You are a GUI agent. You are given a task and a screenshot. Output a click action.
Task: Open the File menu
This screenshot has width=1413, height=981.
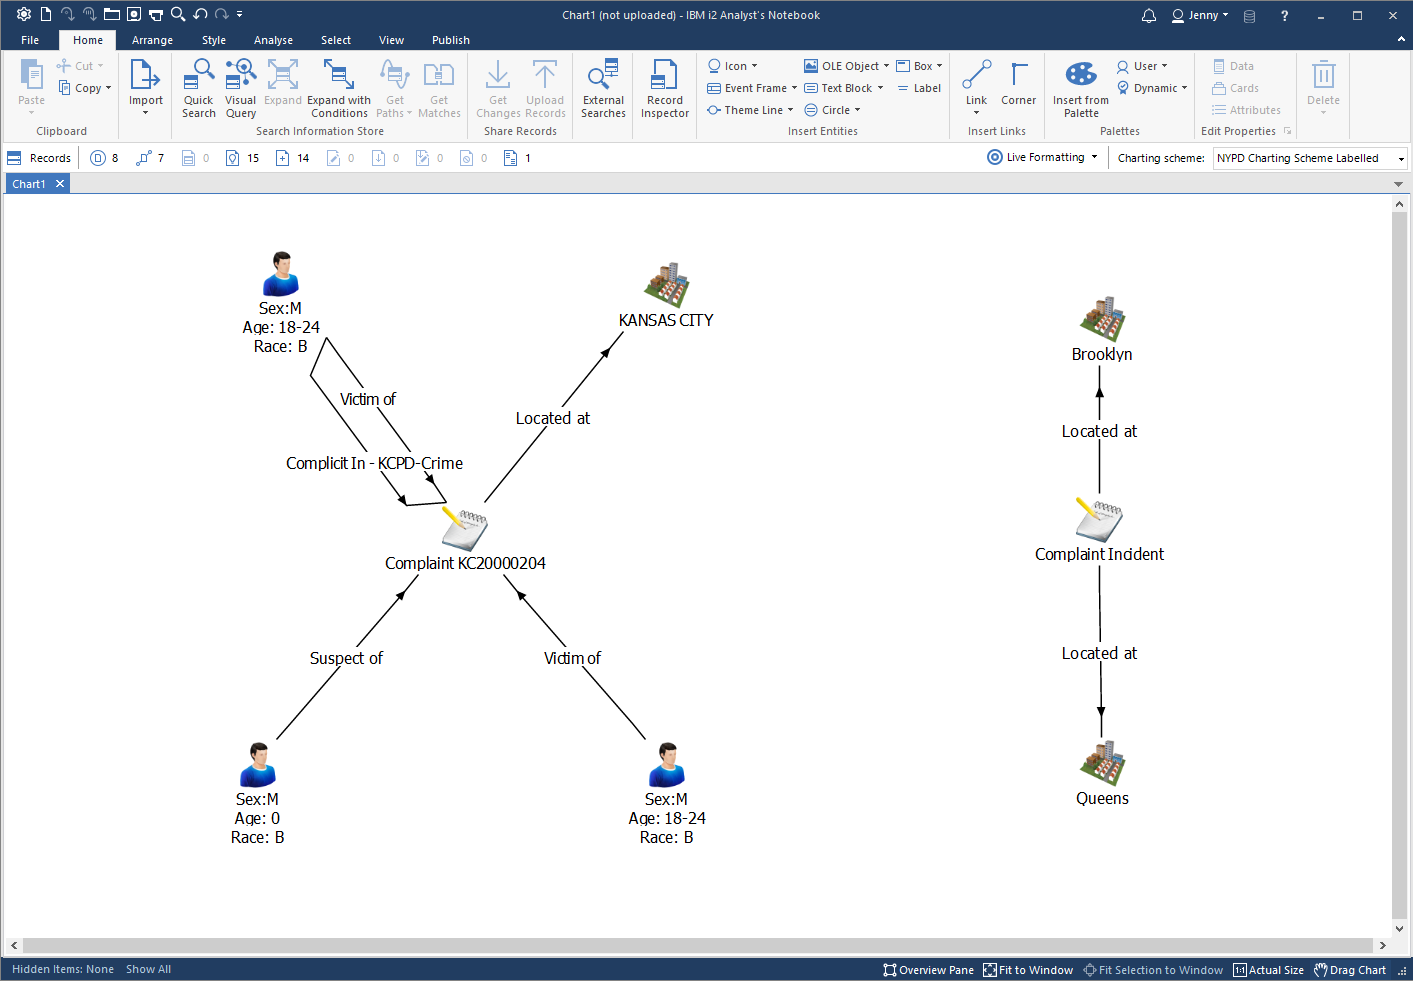(30, 40)
